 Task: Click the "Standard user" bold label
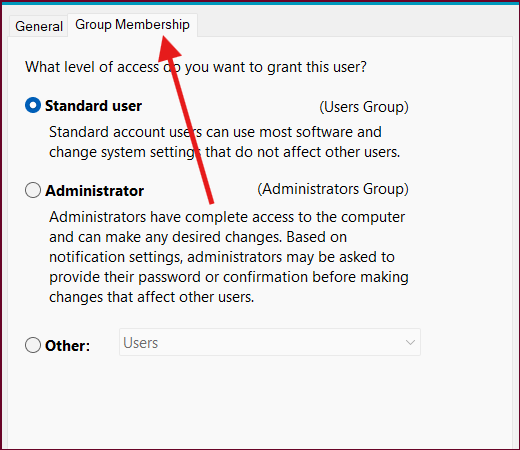pos(93,106)
